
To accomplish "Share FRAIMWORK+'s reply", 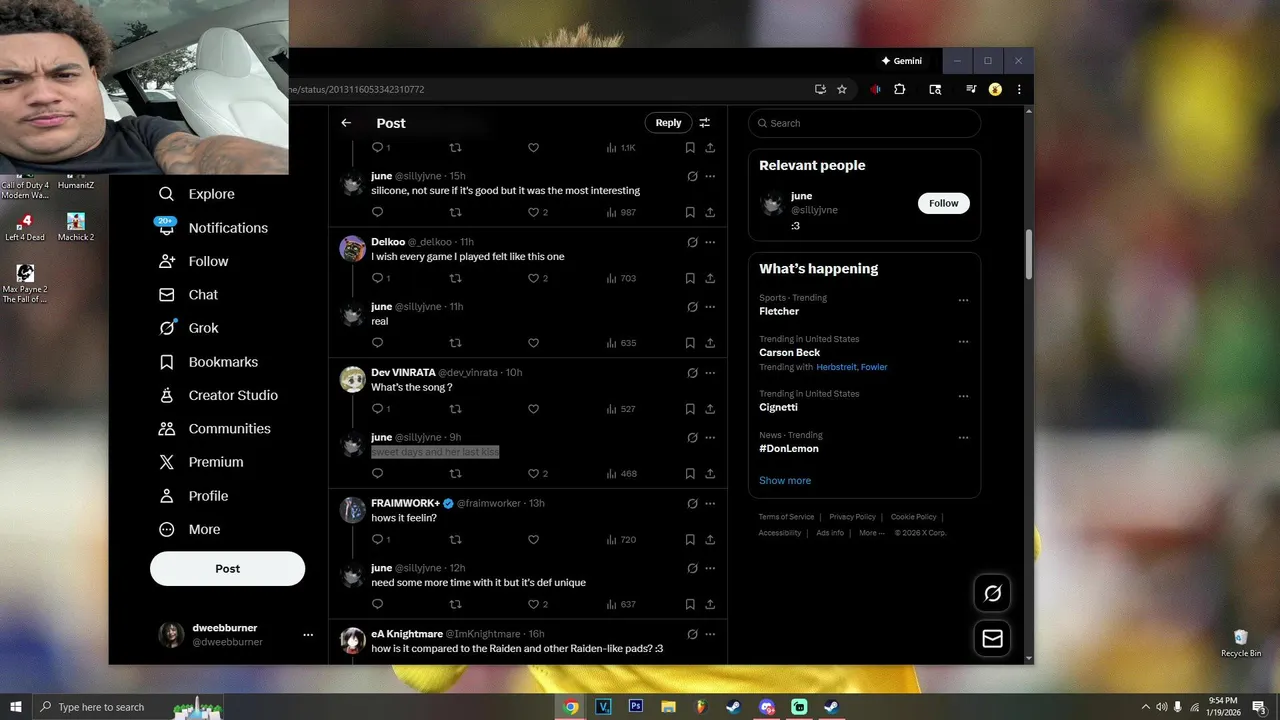I will (x=710, y=540).
